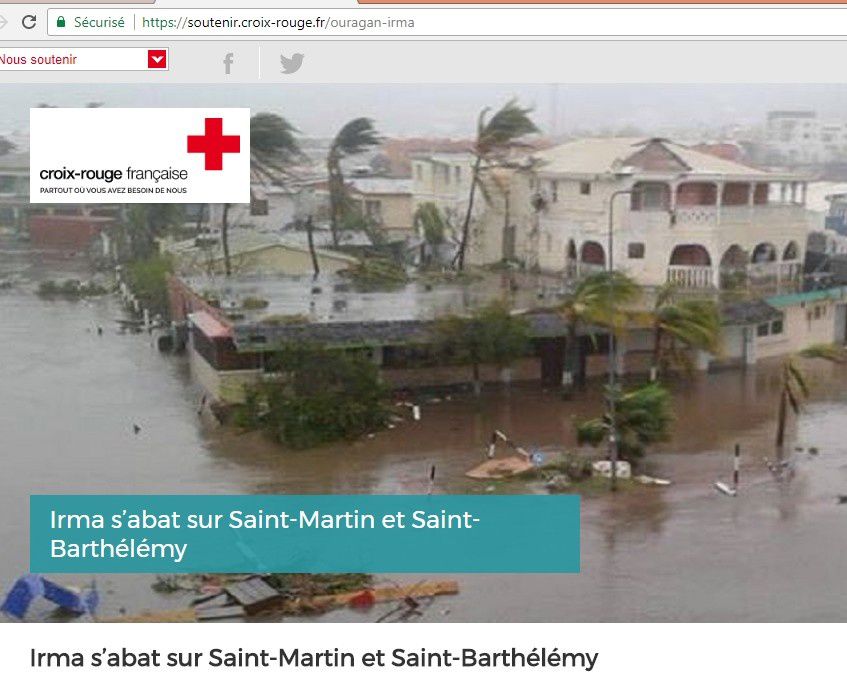
Task: Go back using the browser back arrow
Action: coord(3,22)
